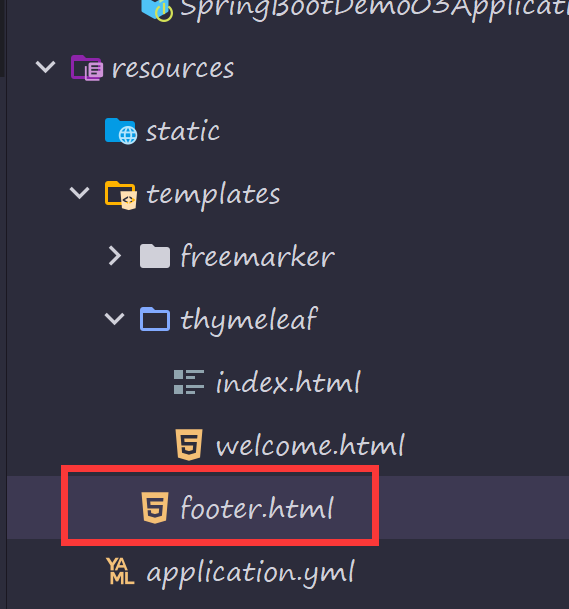Click the resources folder icon
Viewport: 569px width, 609px height.
87,68
